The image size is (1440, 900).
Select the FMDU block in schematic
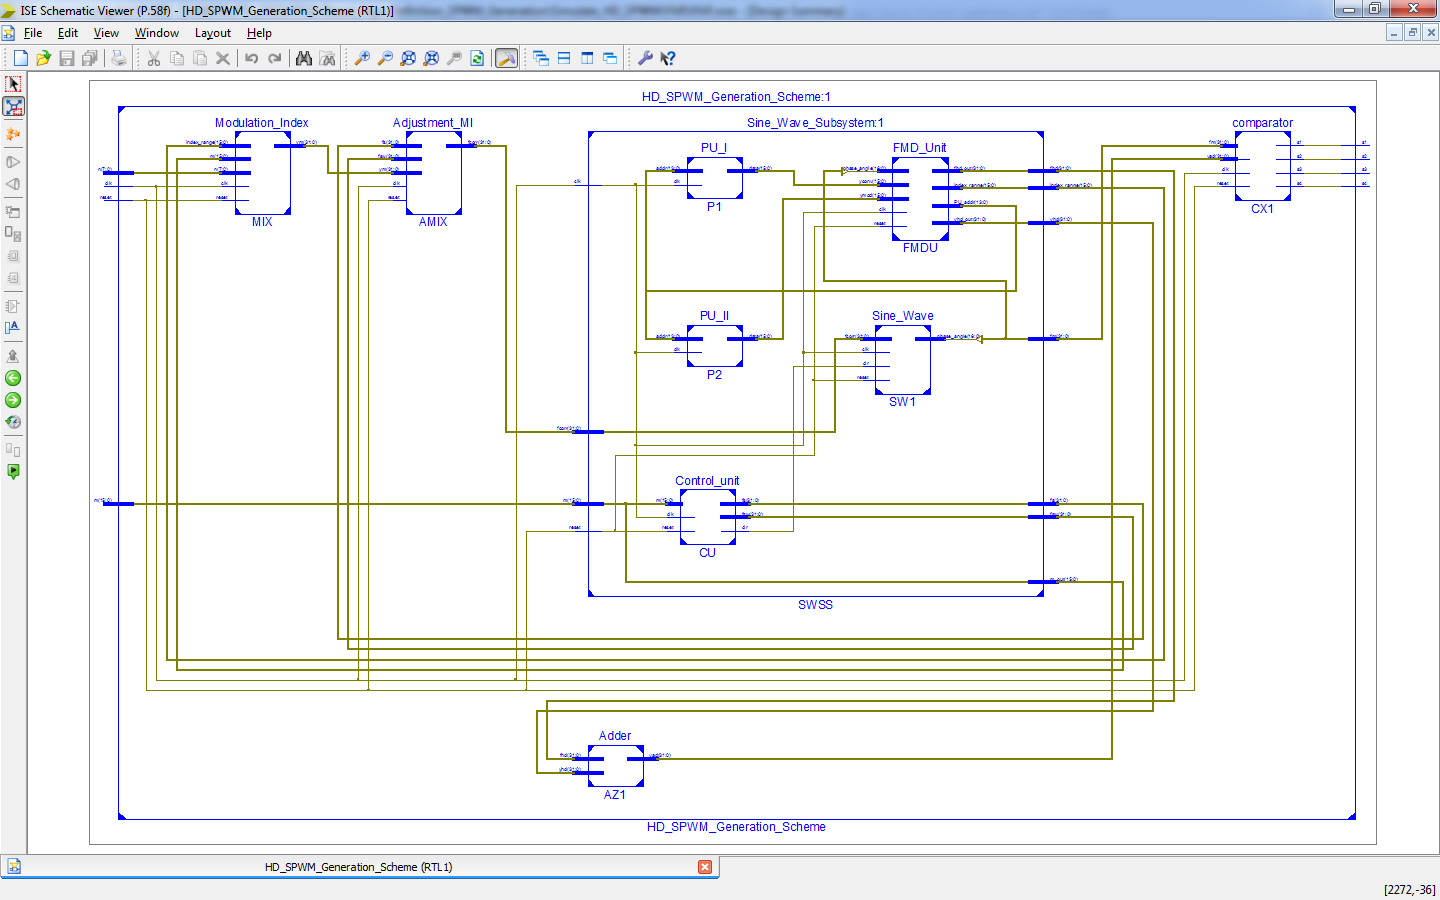tap(921, 198)
